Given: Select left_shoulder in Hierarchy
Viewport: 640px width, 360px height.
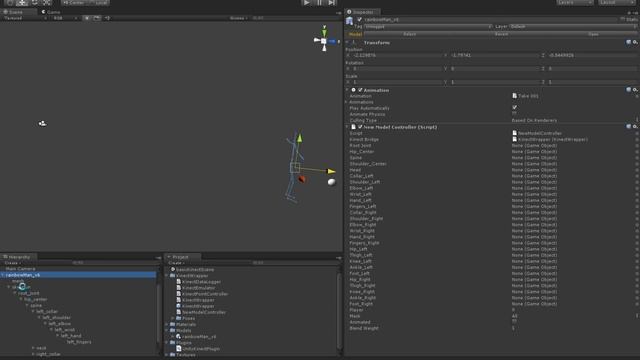Looking at the screenshot, I should 57,318.
